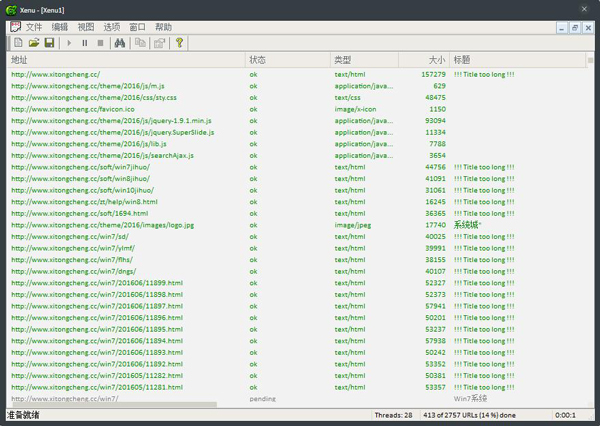The height and width of the screenshot is (426, 600).
Task: Select the jquery-1.9.1.min.js URL
Action: coord(111,121)
